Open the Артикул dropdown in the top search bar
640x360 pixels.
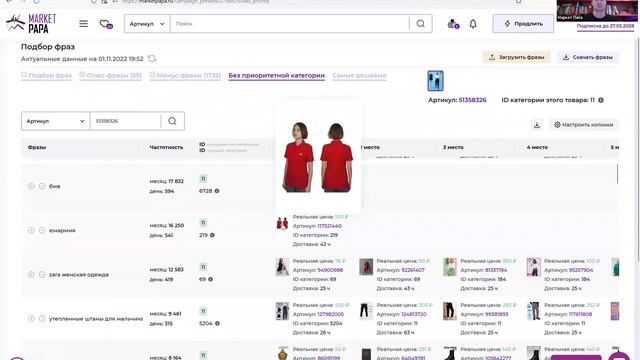coord(147,24)
